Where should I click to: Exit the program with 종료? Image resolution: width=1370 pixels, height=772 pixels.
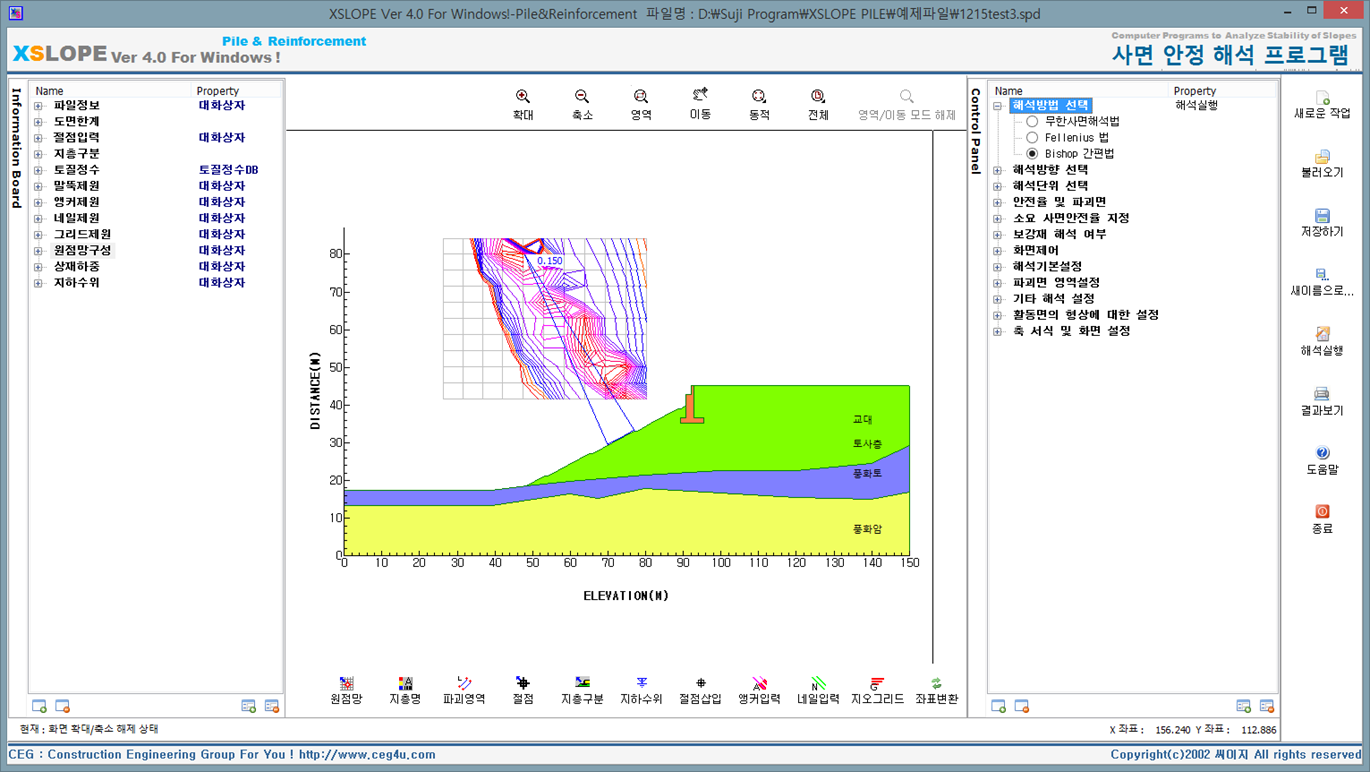pyautogui.click(x=1322, y=520)
